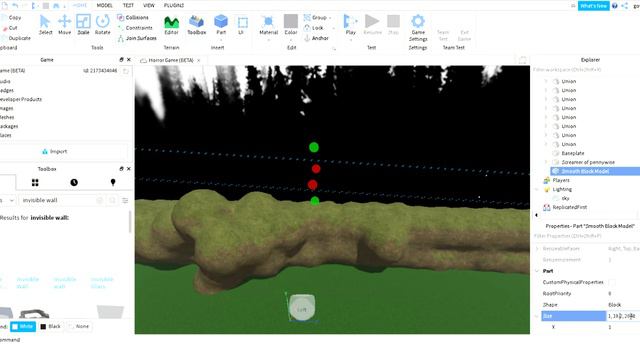Viewport: 640px width, 360px height.
Task: Toggle Collisions option
Action: 133,18
